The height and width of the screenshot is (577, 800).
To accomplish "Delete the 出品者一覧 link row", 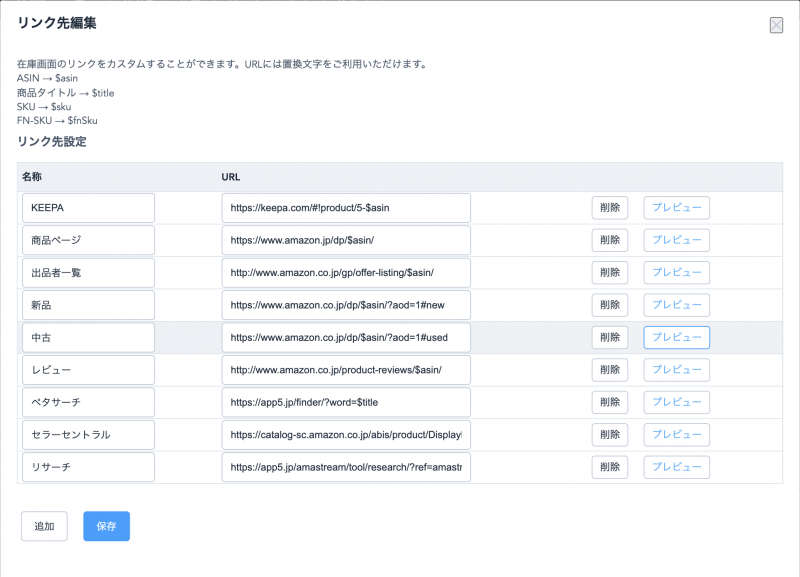I will [x=610, y=272].
